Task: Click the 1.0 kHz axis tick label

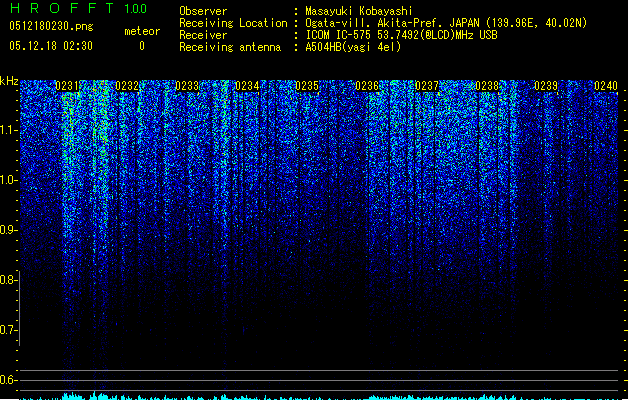Action: pos(8,181)
